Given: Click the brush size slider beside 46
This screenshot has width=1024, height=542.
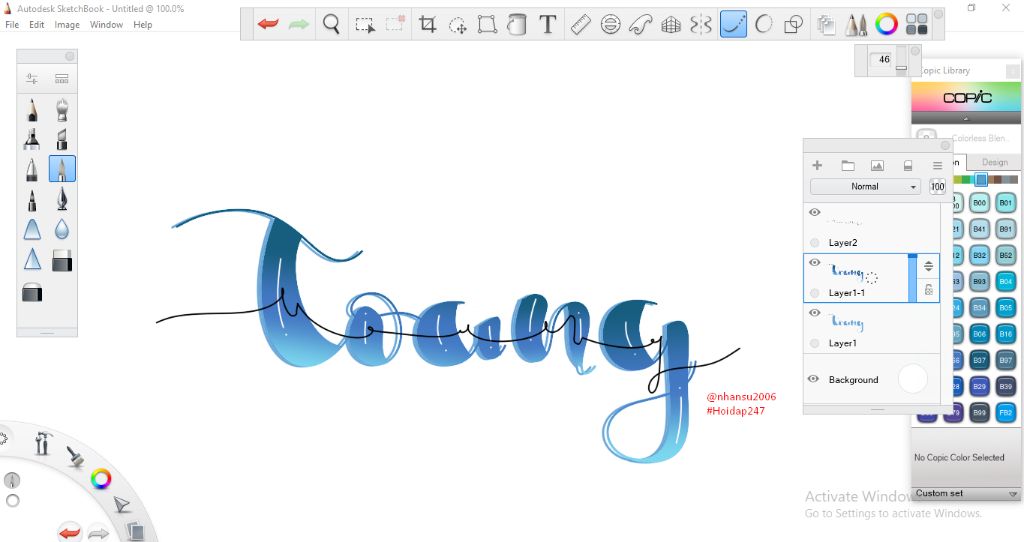Looking at the screenshot, I should point(901,60).
